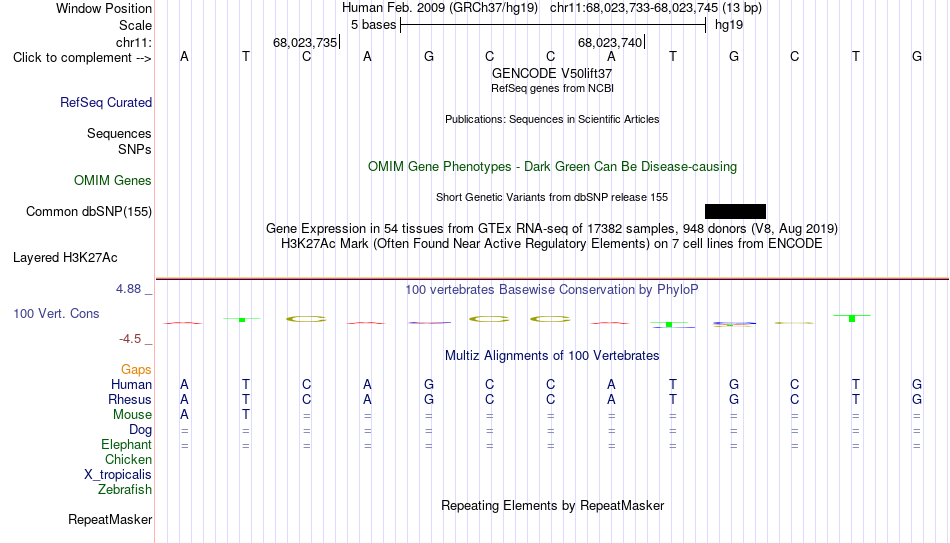Click the tallest green PhyloP bar near the right
This screenshot has height=543, width=950.
852,318
